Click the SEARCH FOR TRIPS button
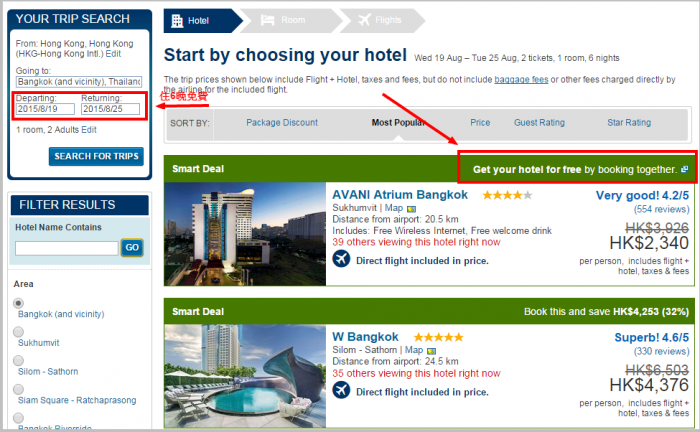700x432 pixels. point(96,156)
